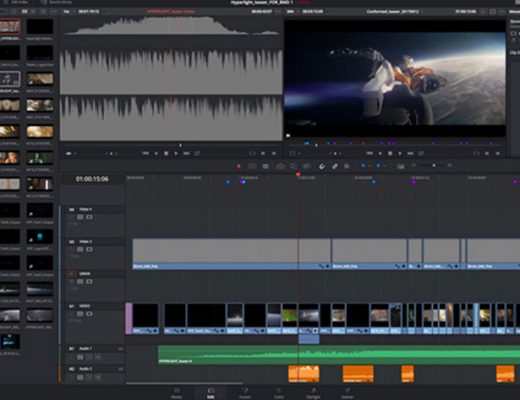
Task: Open the flag color dropdown arrow
Action: (x=369, y=165)
